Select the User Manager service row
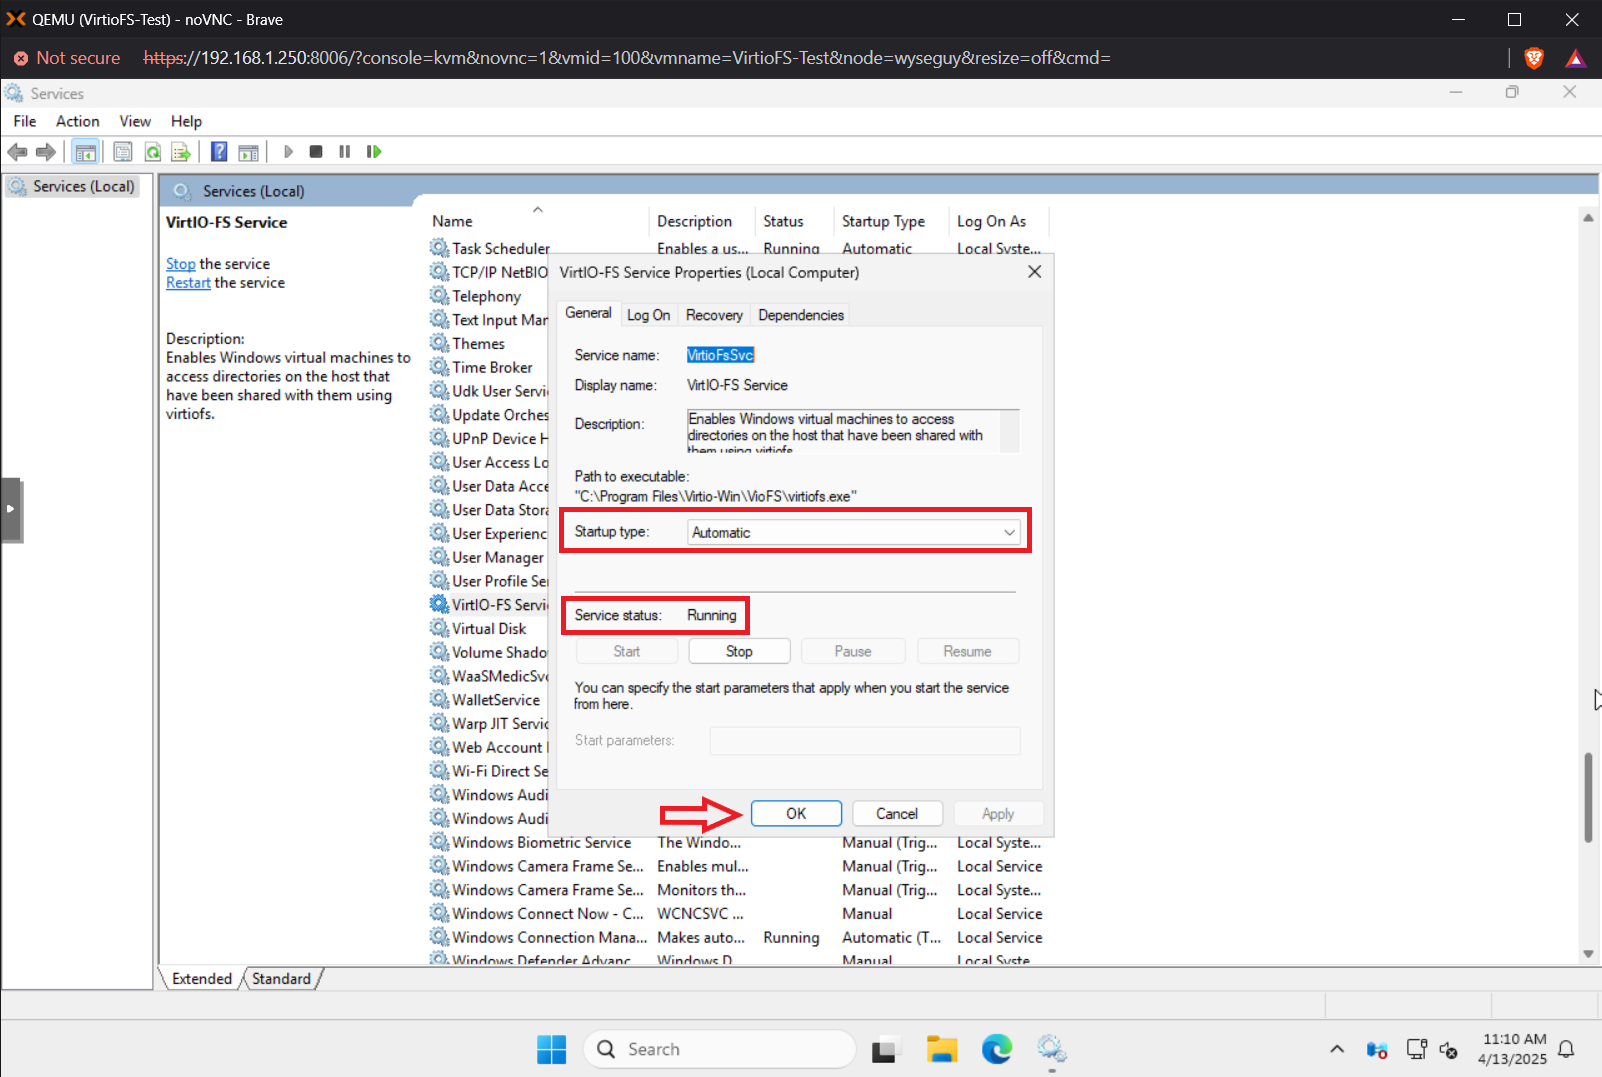 click(x=490, y=558)
